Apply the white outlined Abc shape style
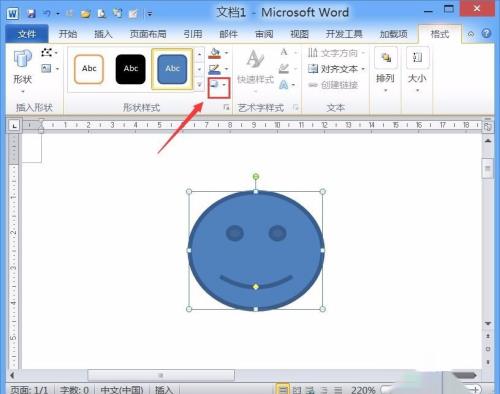Viewport: 500px width, 394px height. (89, 69)
